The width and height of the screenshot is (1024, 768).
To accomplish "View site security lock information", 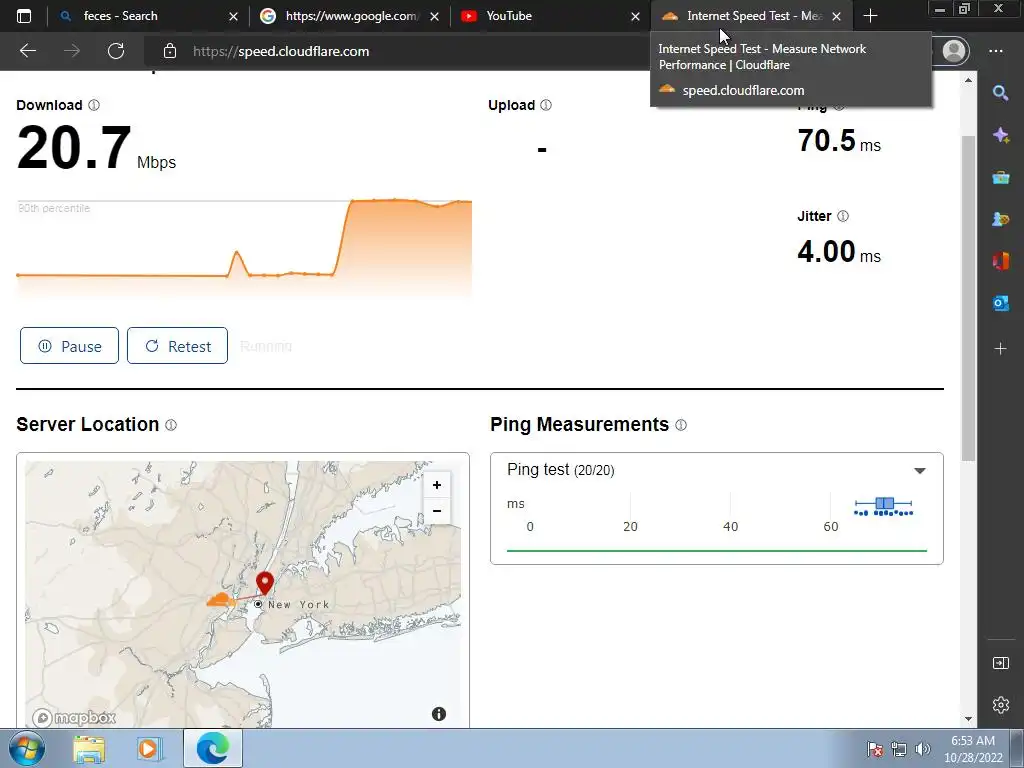I will [170, 51].
